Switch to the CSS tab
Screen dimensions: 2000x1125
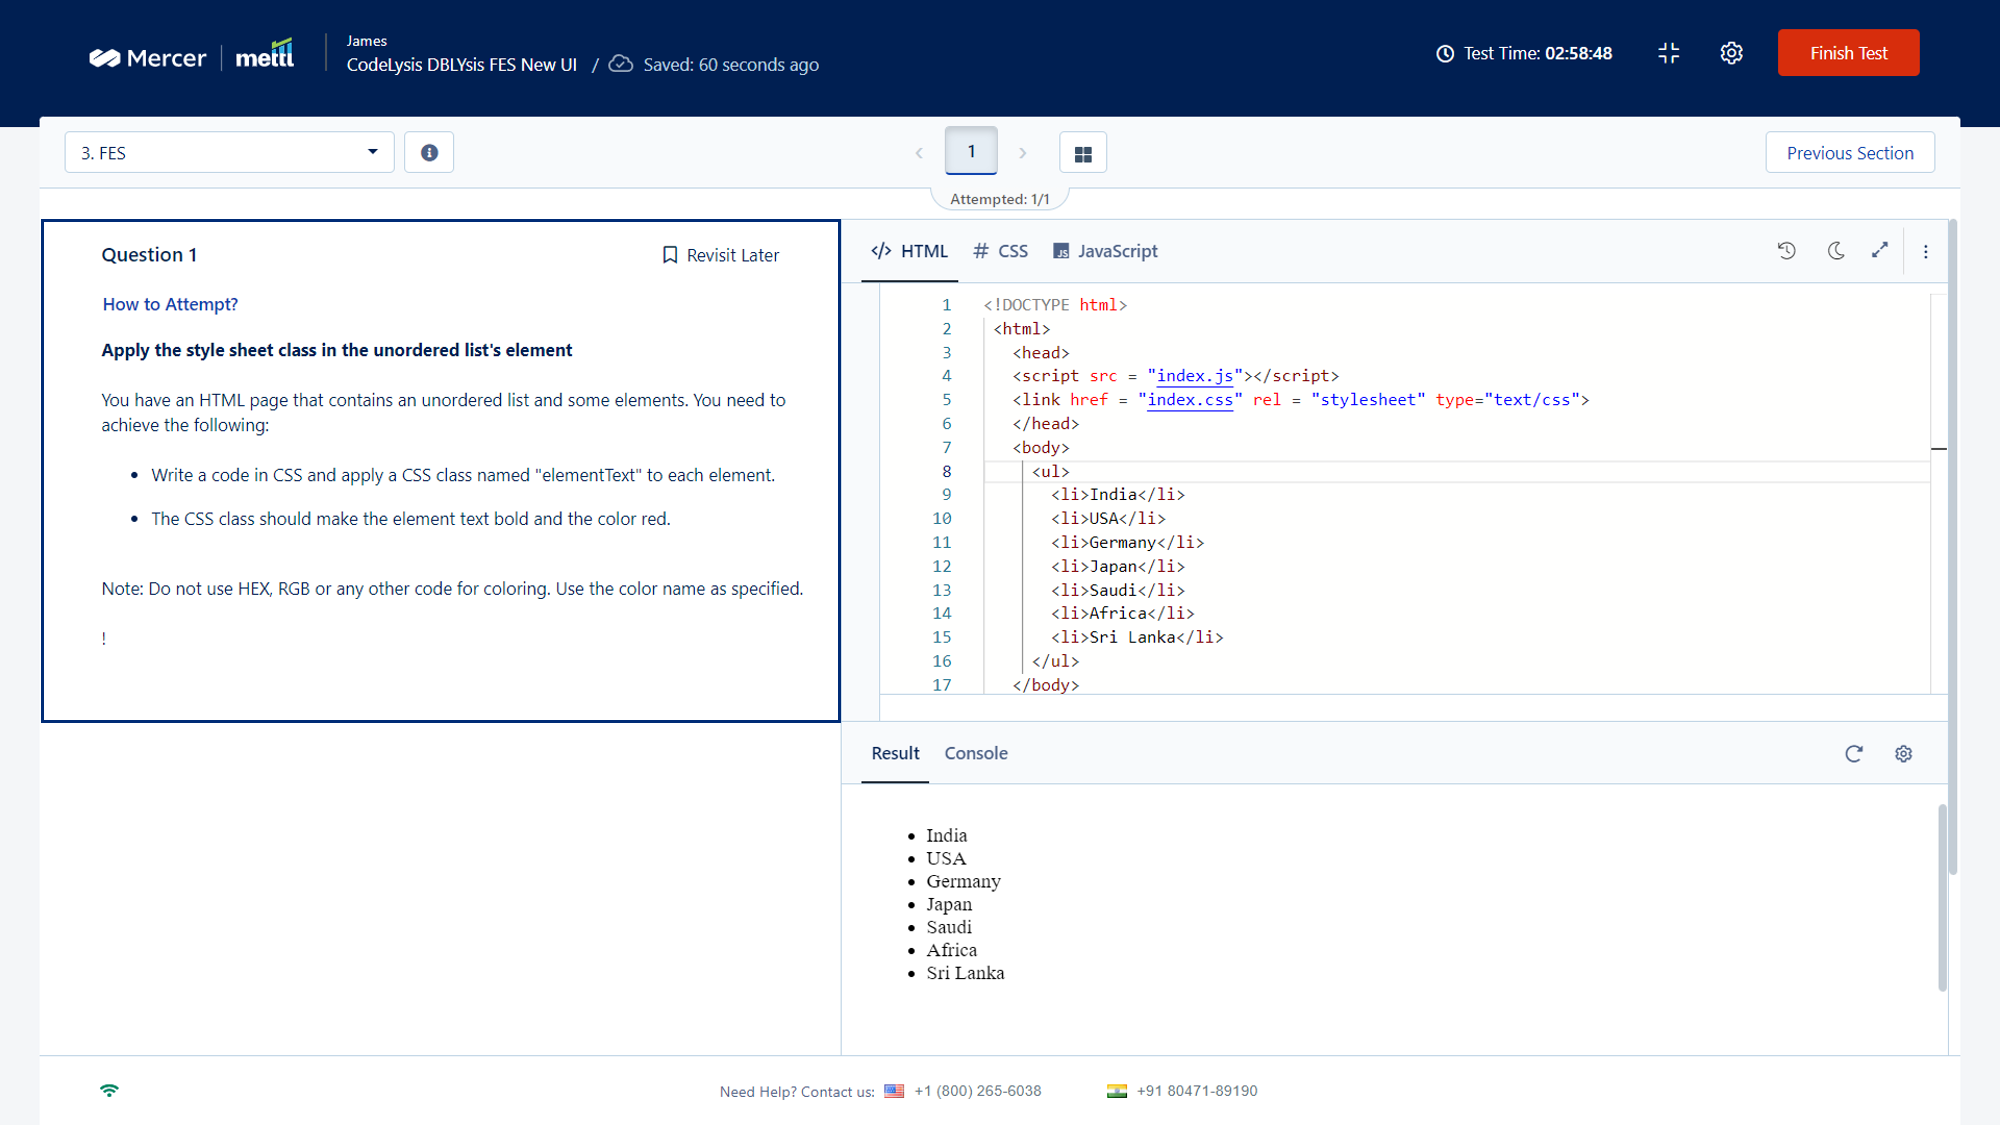click(x=1000, y=251)
